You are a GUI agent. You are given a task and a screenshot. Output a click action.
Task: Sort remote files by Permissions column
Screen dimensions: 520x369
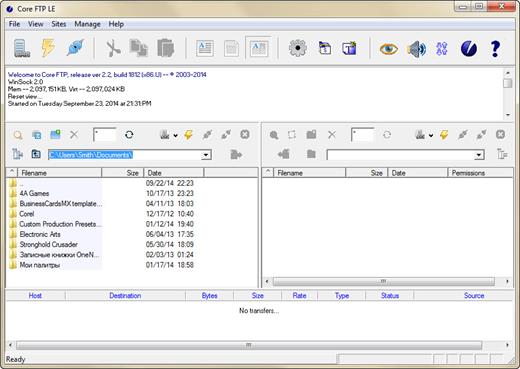(x=480, y=173)
